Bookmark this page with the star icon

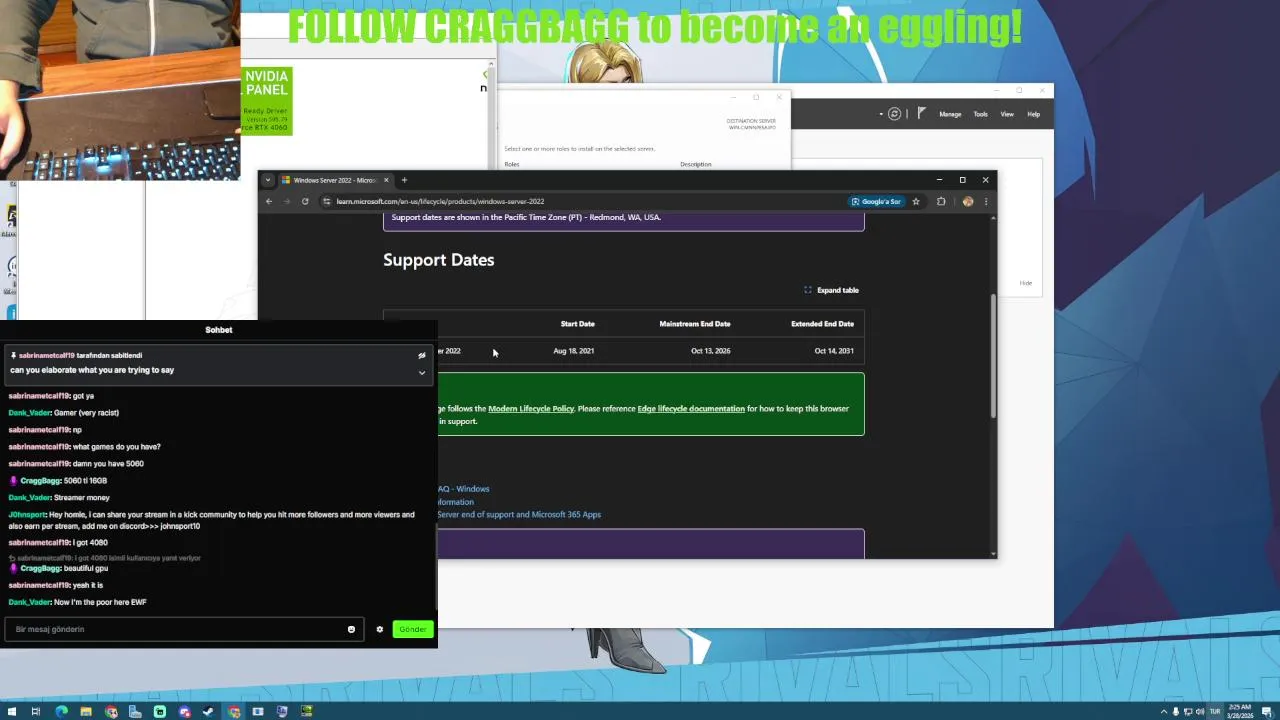(x=915, y=201)
